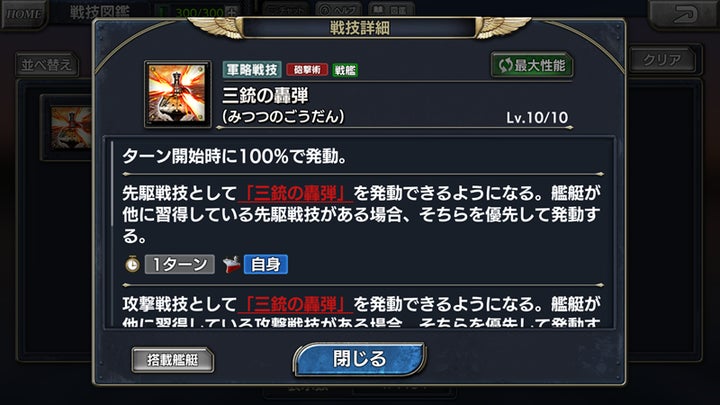The width and height of the screenshot is (720, 405).
Task: Click the refresh arrows on 最大性能
Action: (x=505, y=66)
